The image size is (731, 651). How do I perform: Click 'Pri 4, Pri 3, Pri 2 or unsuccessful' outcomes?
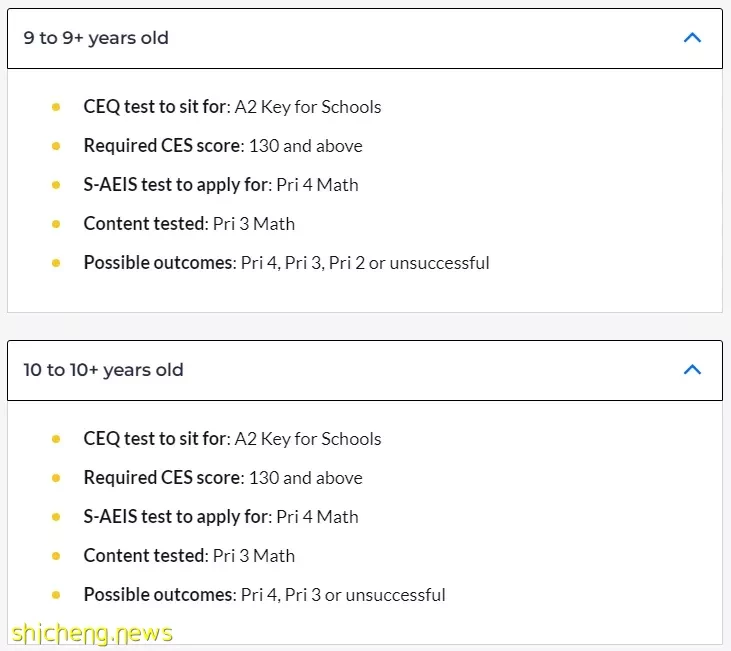365,263
